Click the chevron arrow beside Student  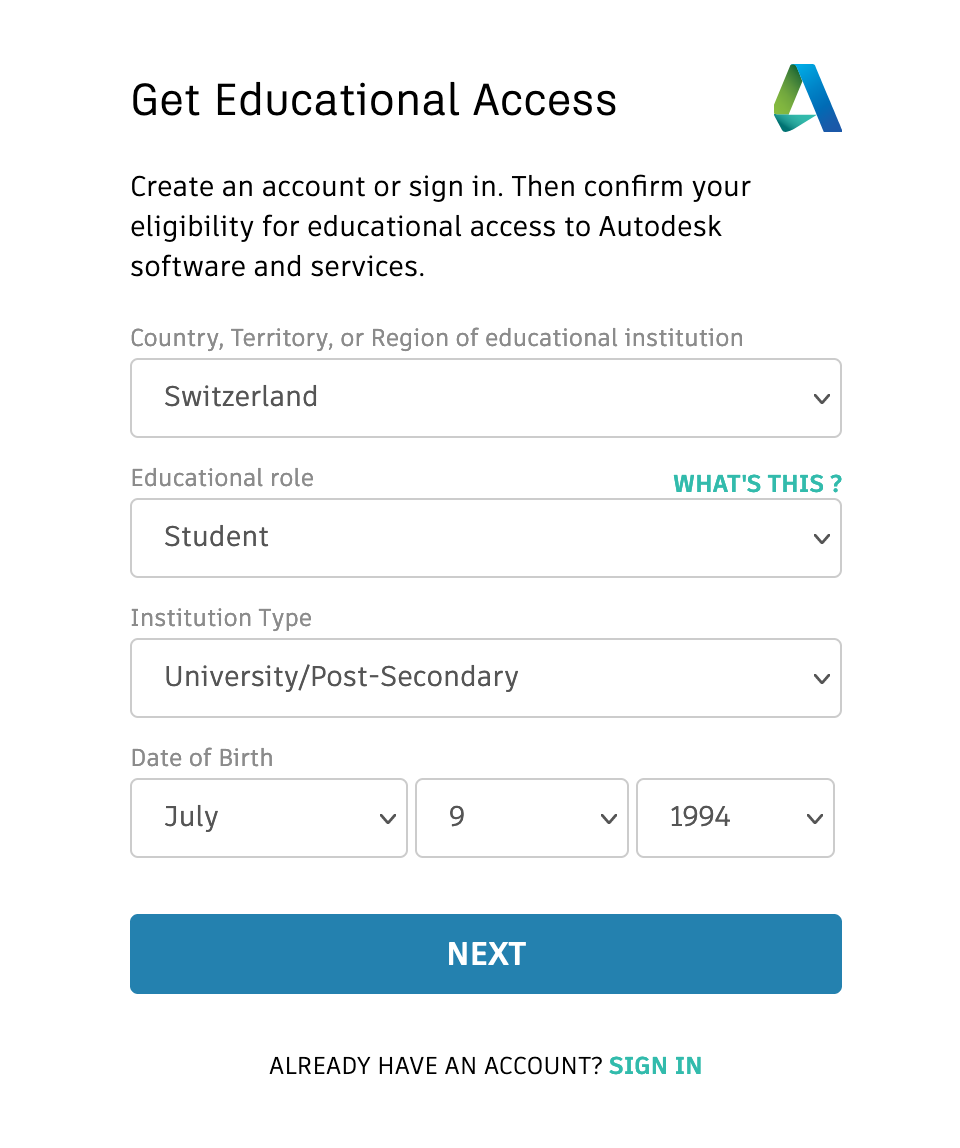tap(821, 538)
